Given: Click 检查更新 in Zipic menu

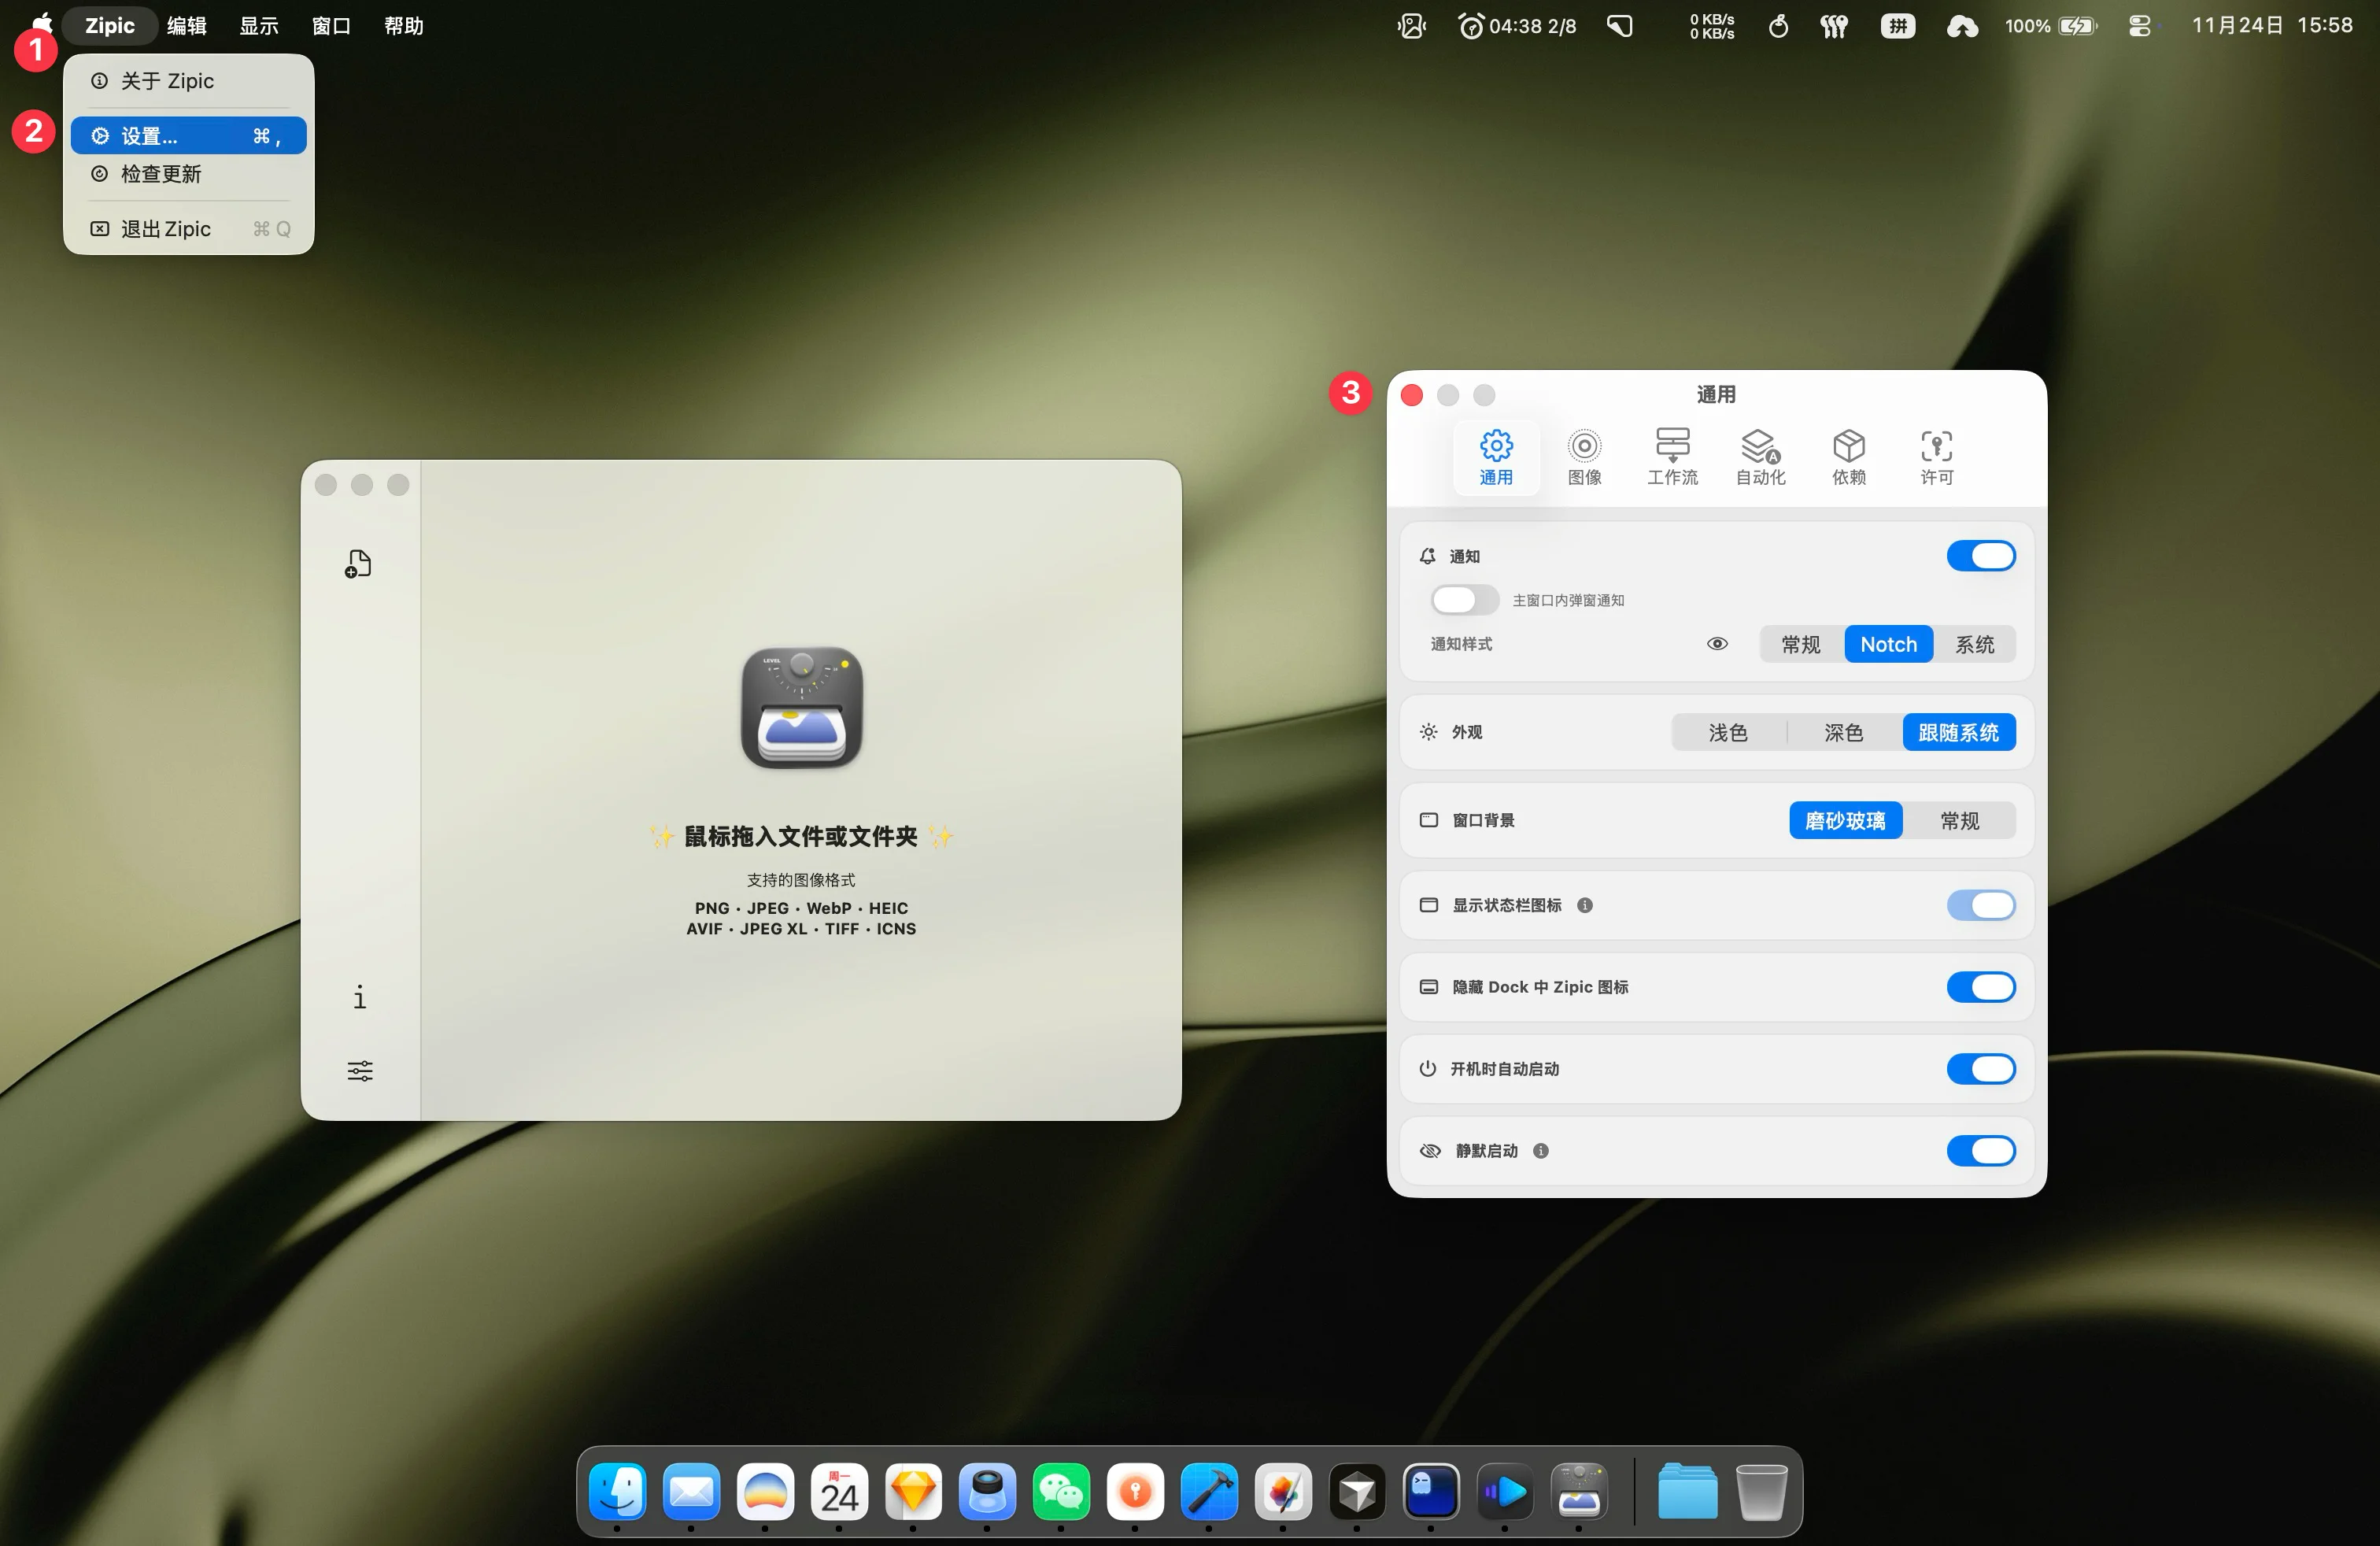Looking at the screenshot, I should click(x=161, y=174).
